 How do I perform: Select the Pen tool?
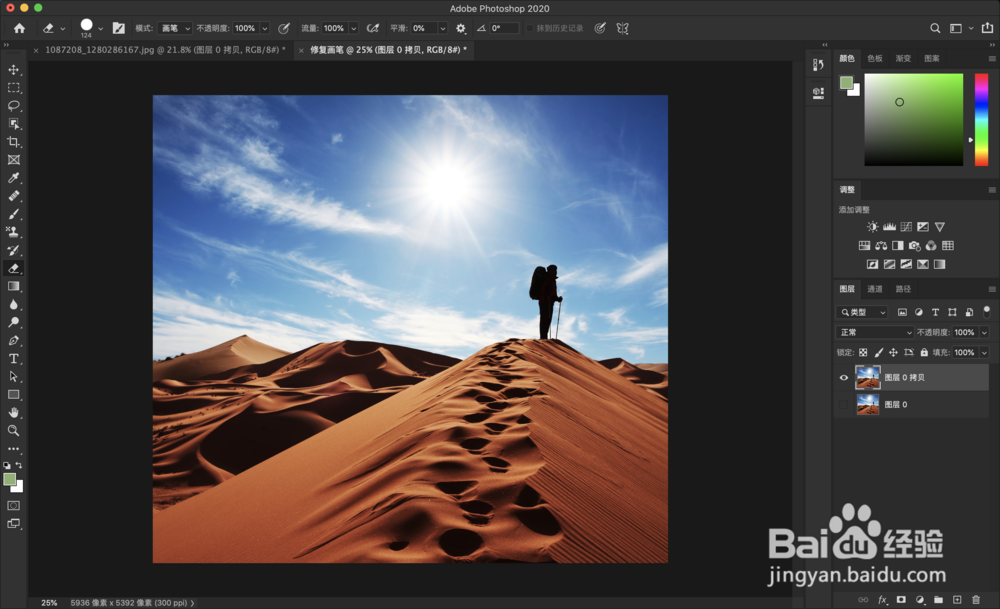tap(13, 341)
